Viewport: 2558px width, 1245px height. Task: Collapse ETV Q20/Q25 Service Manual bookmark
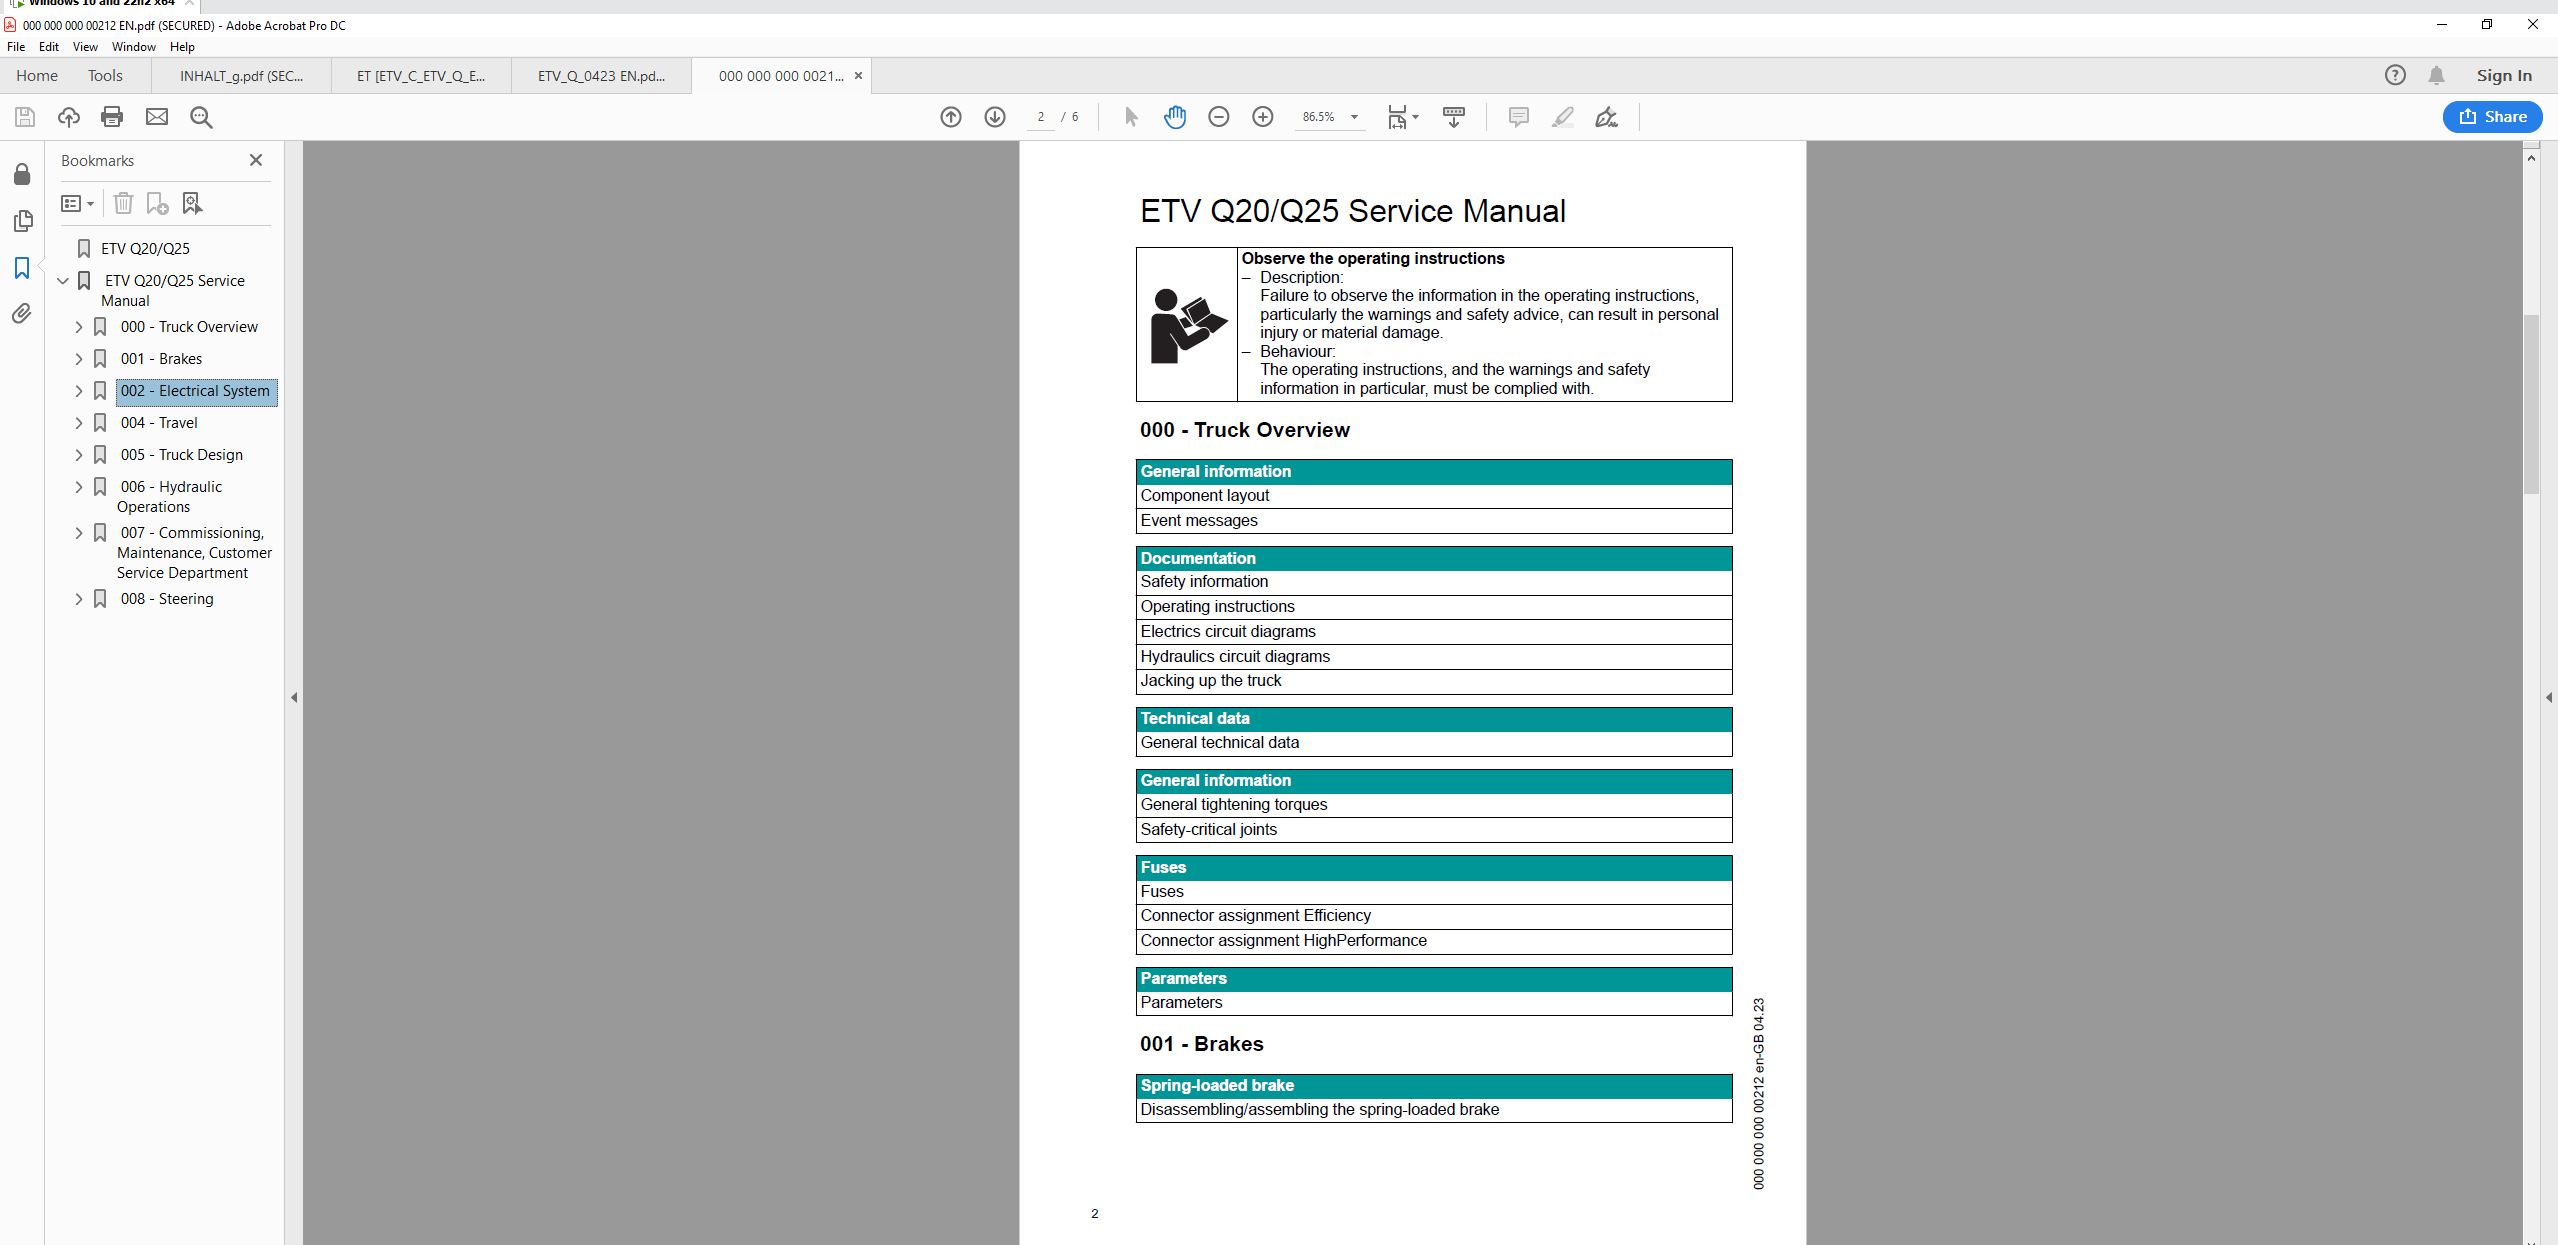coord(63,281)
